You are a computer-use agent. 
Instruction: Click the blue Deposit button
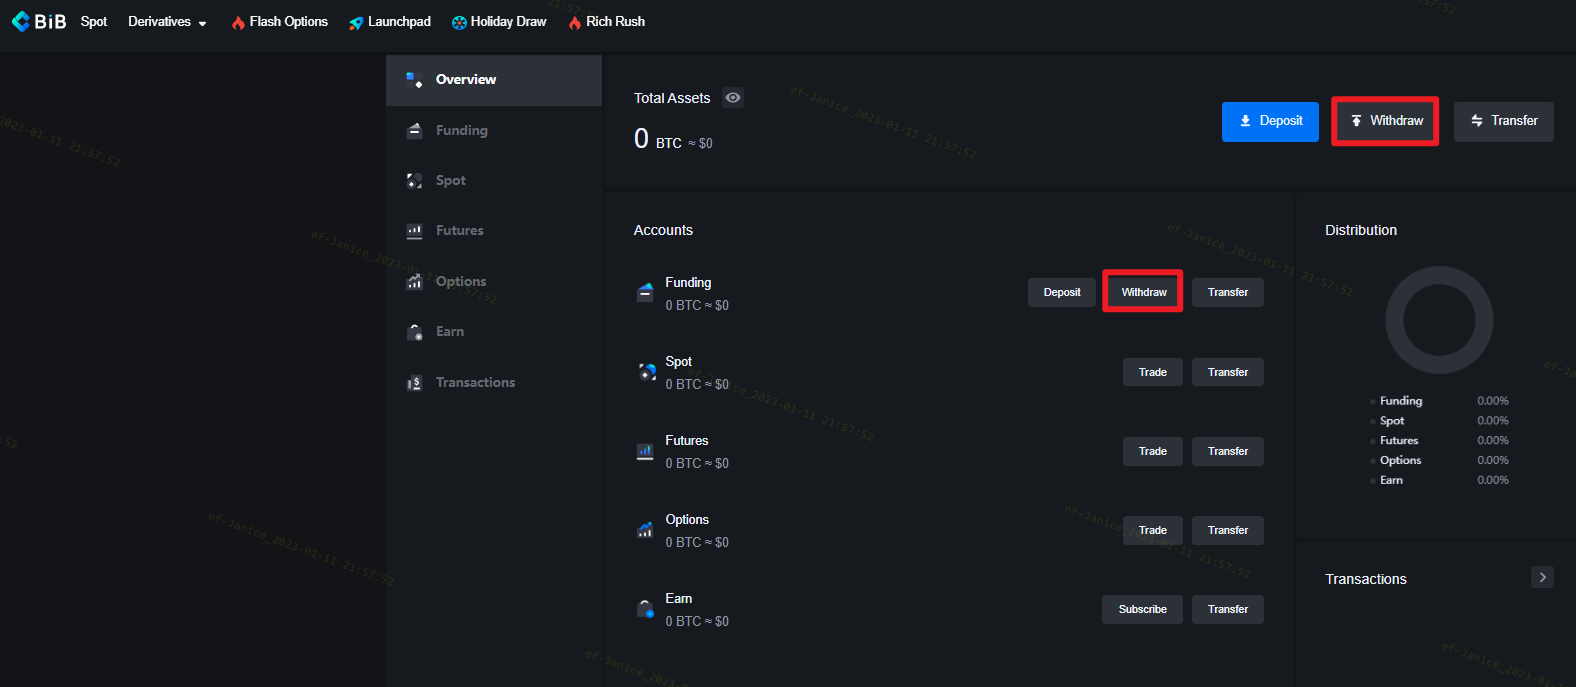point(1270,121)
